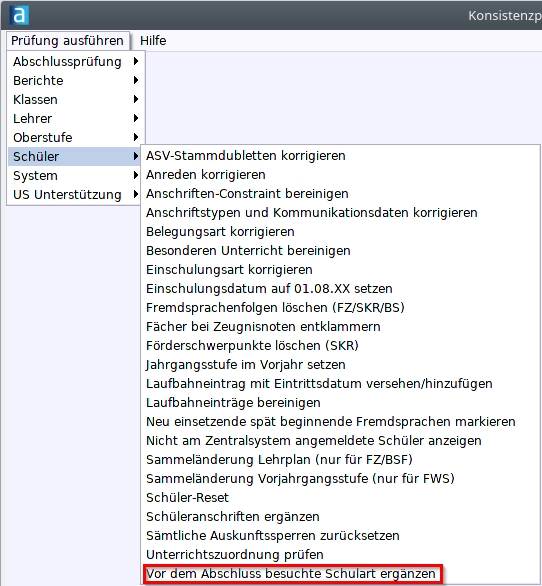Viewport: 542px width, 586px height.
Task: Select Unterrichtszuordnung prüfen
Action: (340, 554)
